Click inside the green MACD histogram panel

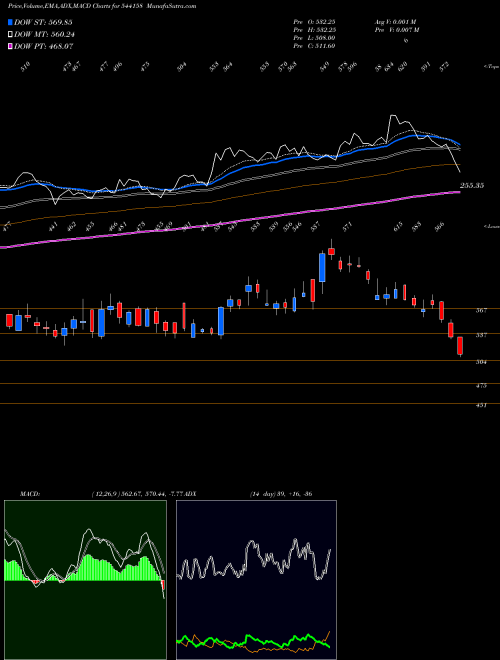(x=85, y=580)
